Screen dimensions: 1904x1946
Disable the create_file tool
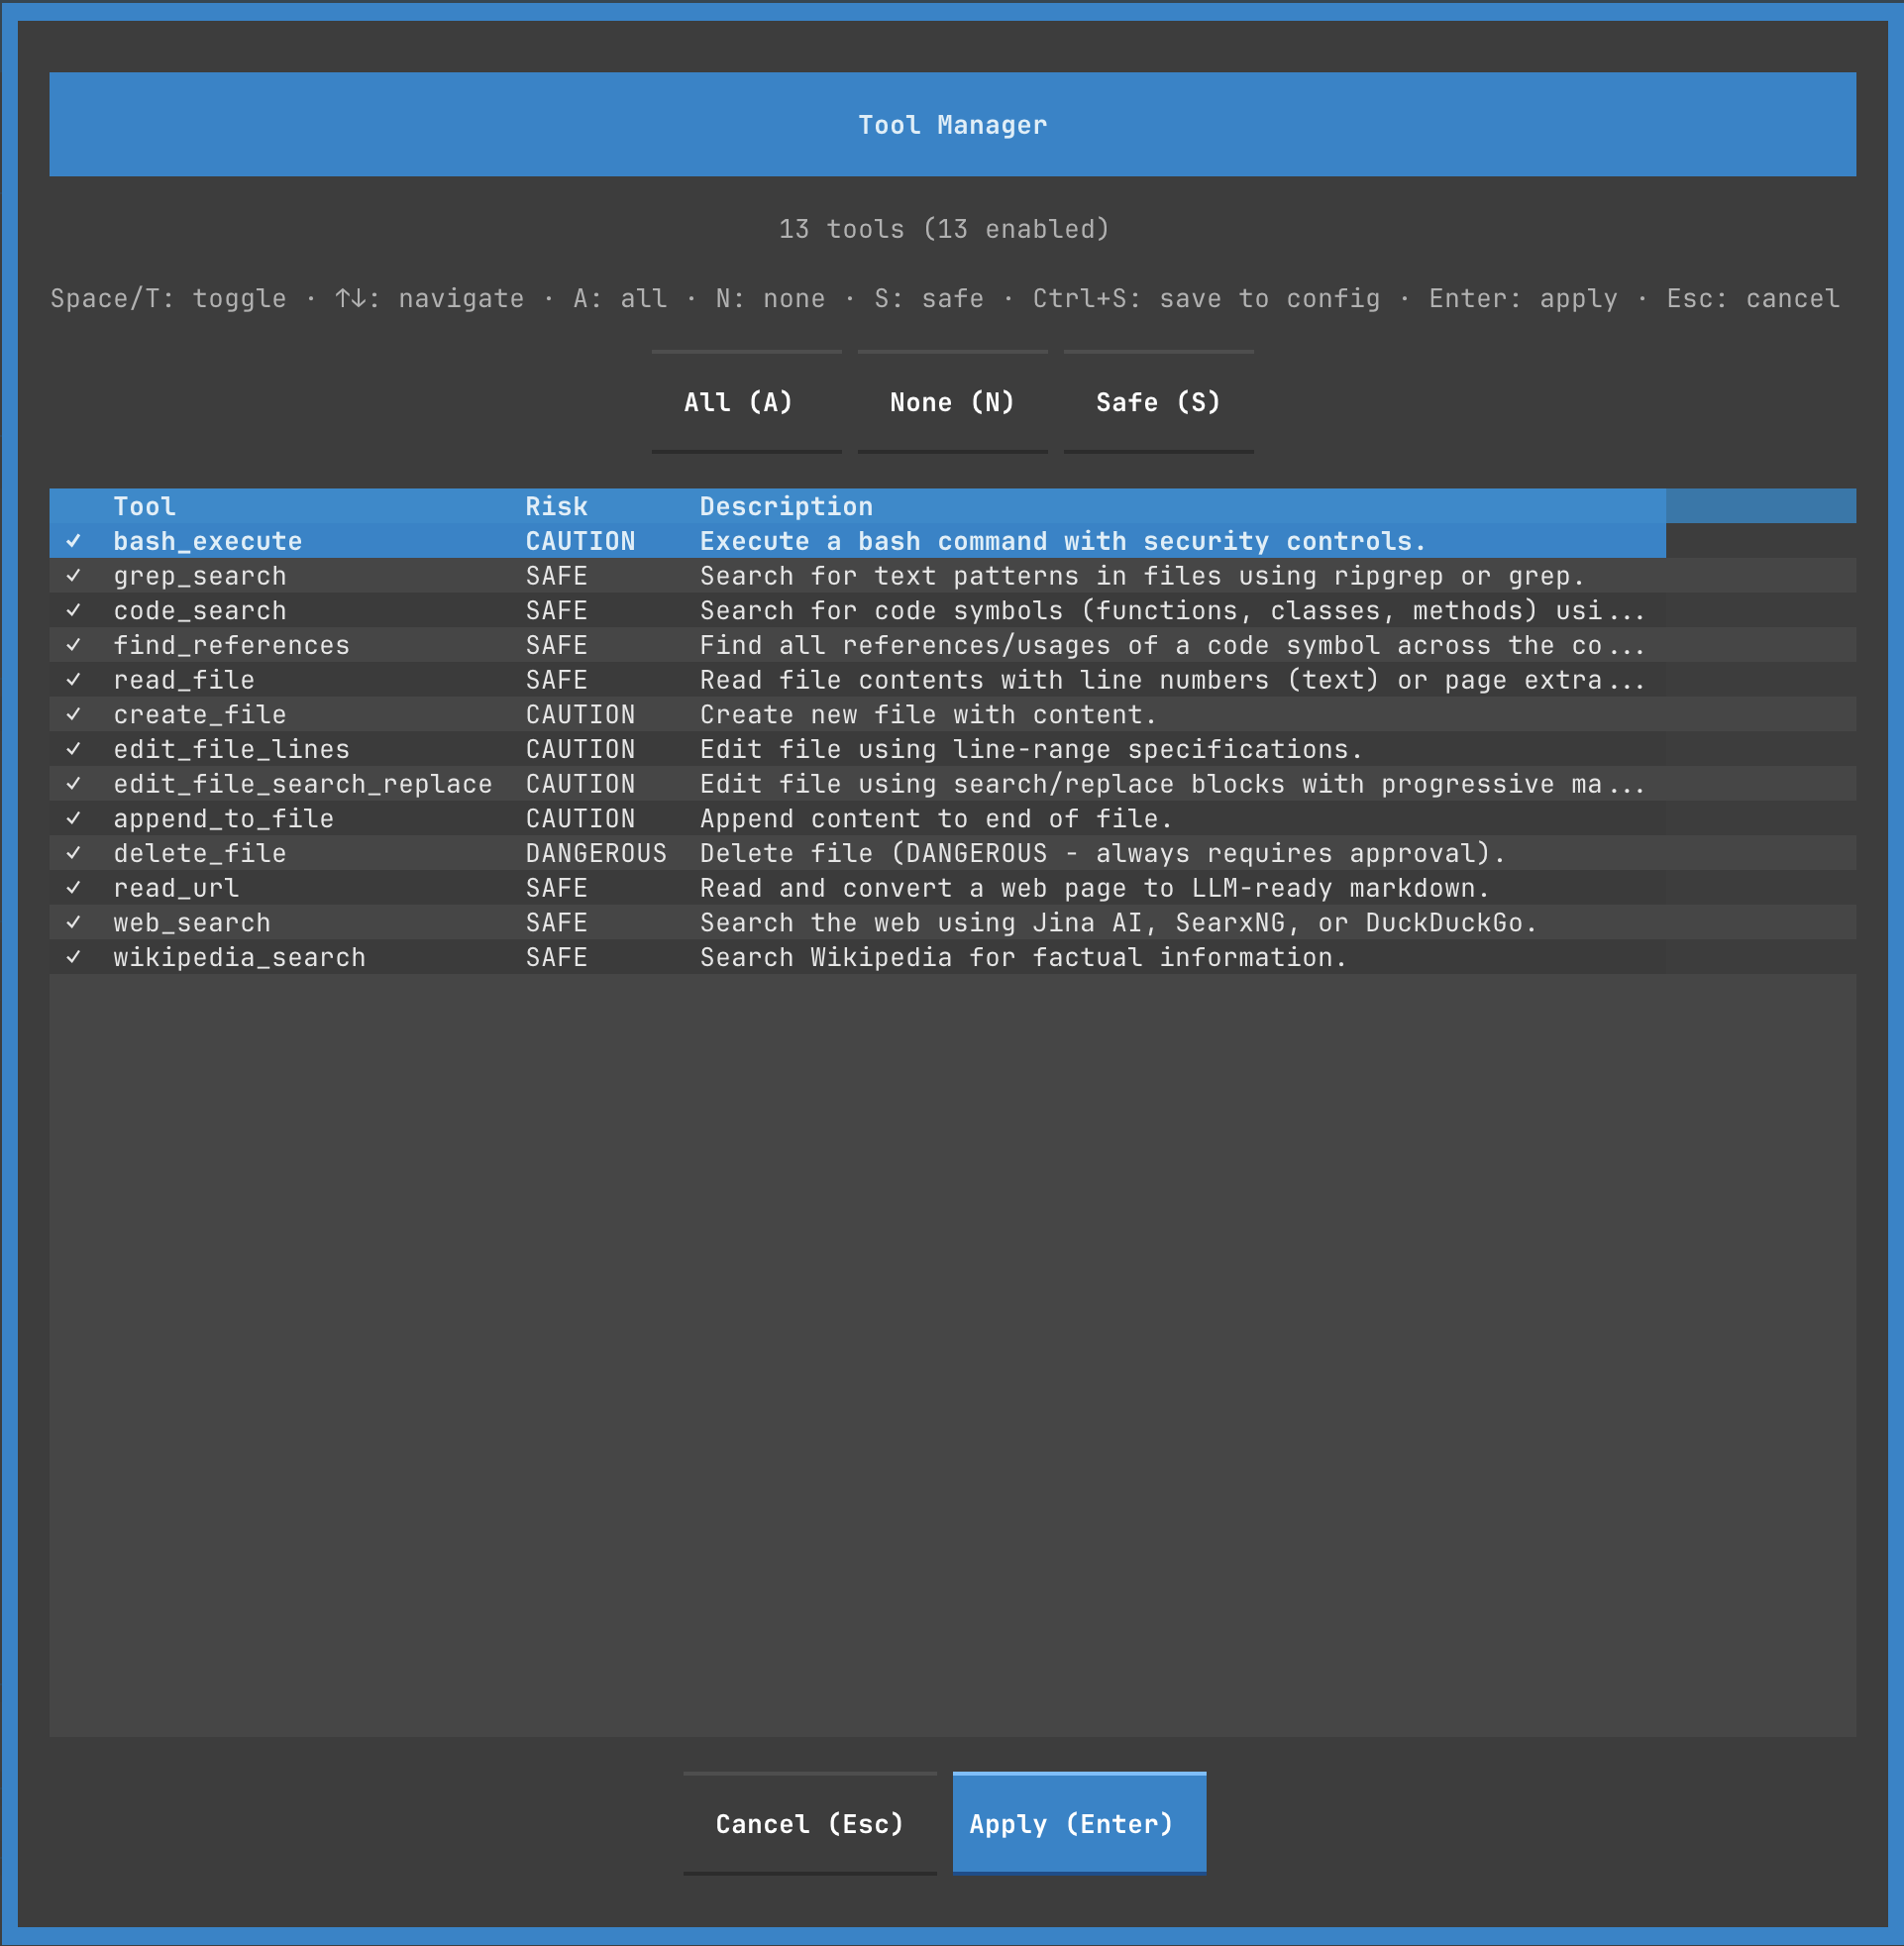point(74,714)
